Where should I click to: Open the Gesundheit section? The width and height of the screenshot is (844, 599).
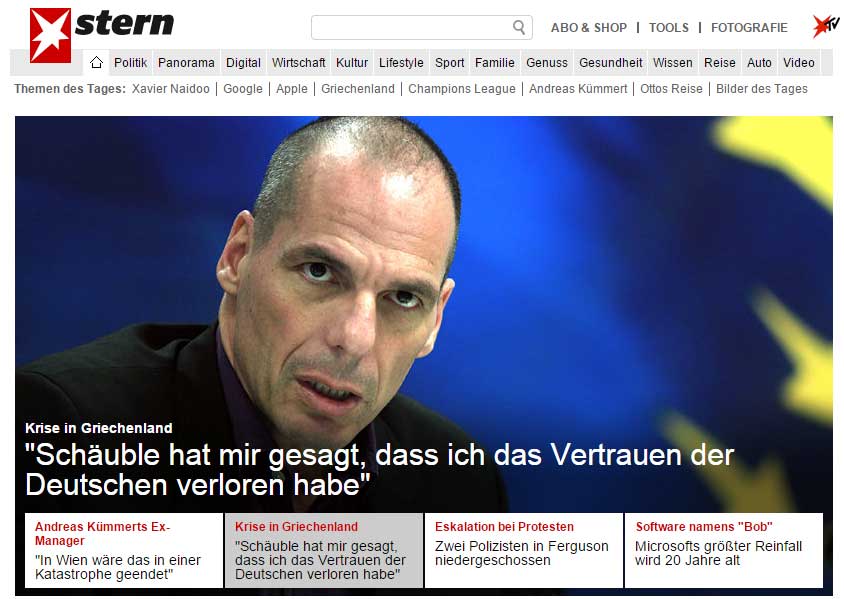click(610, 63)
